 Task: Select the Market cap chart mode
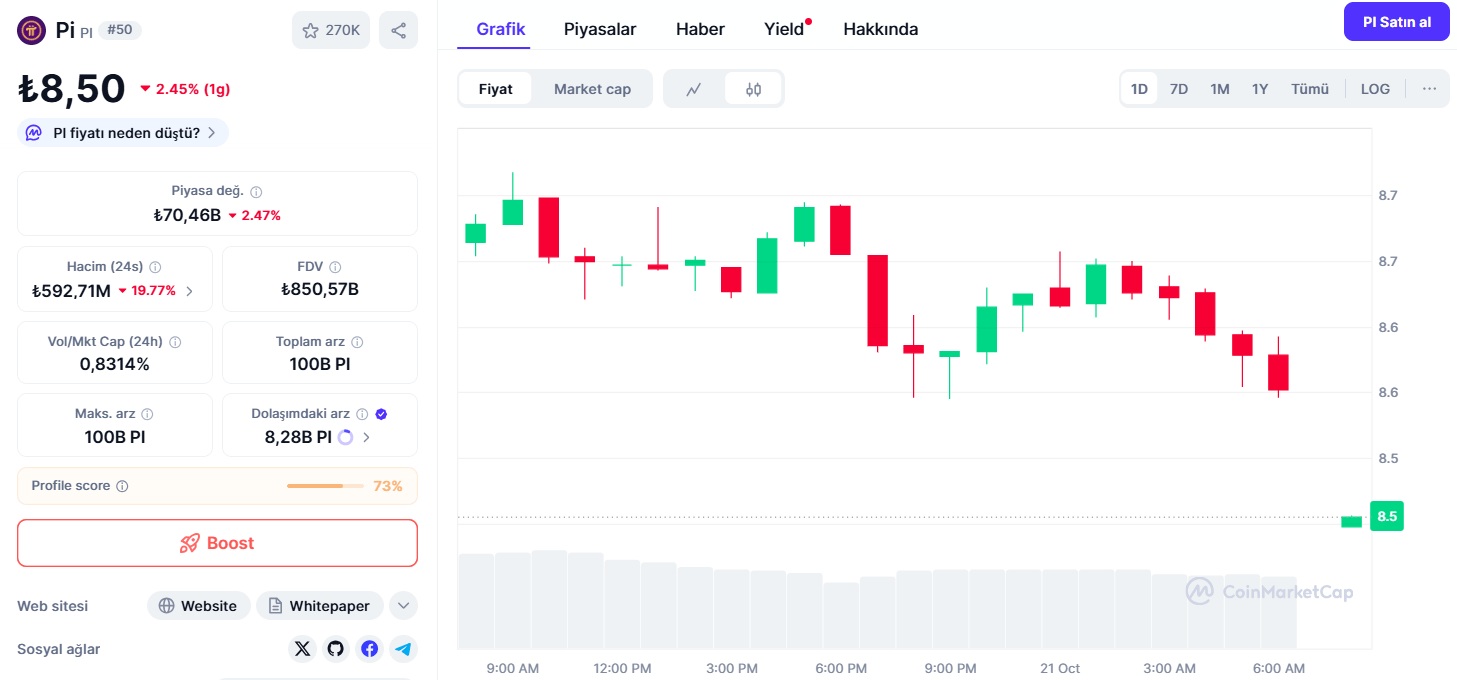coord(592,89)
